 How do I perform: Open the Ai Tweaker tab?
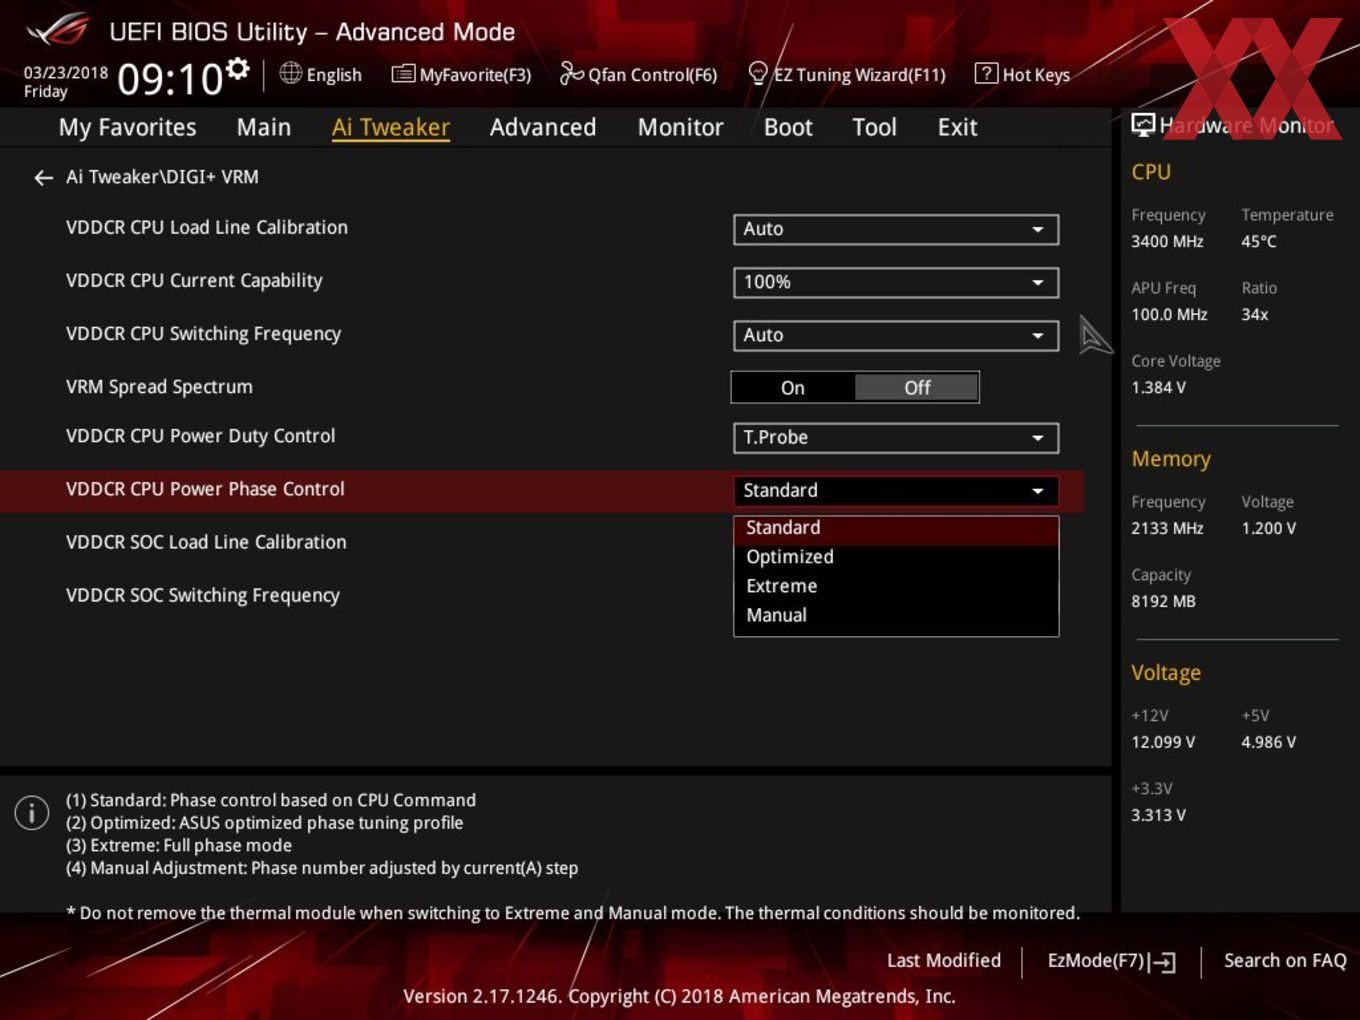tap(390, 128)
